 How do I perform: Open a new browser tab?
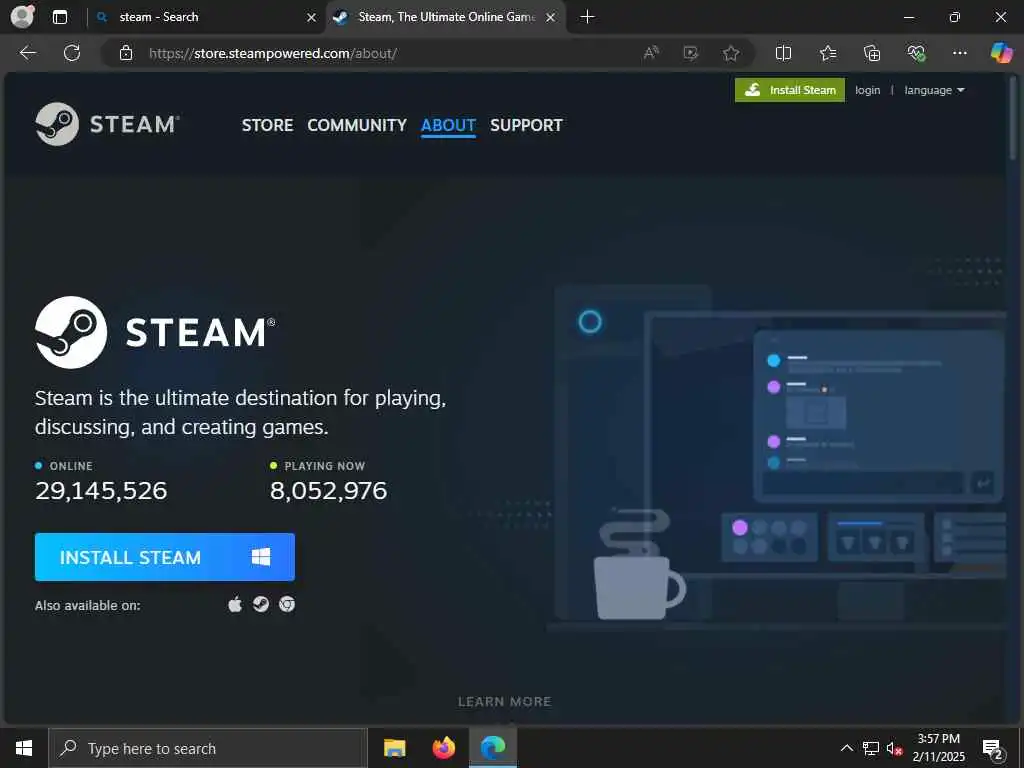pos(587,17)
